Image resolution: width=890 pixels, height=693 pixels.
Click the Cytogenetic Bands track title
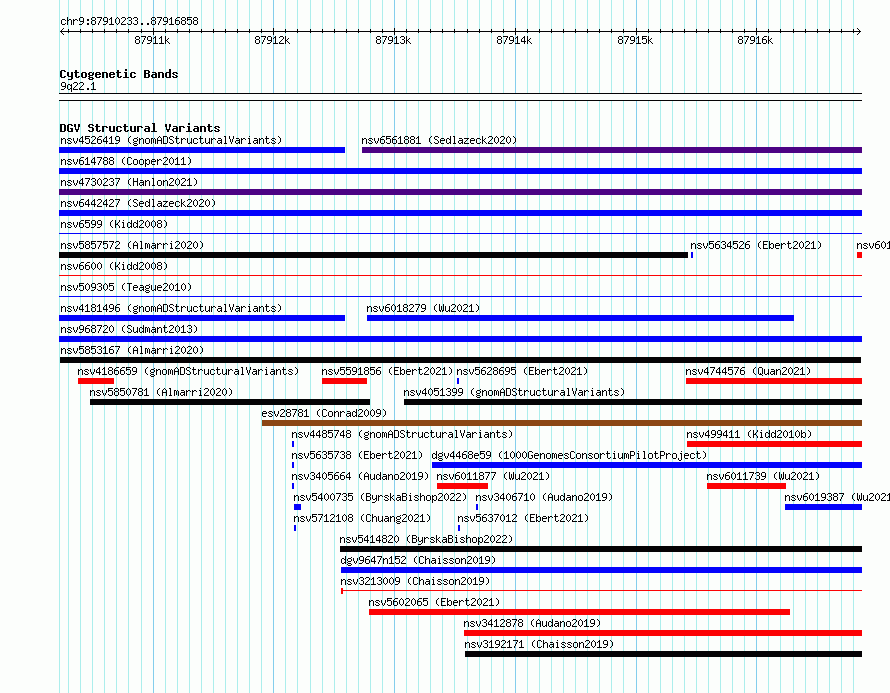[x=119, y=74]
